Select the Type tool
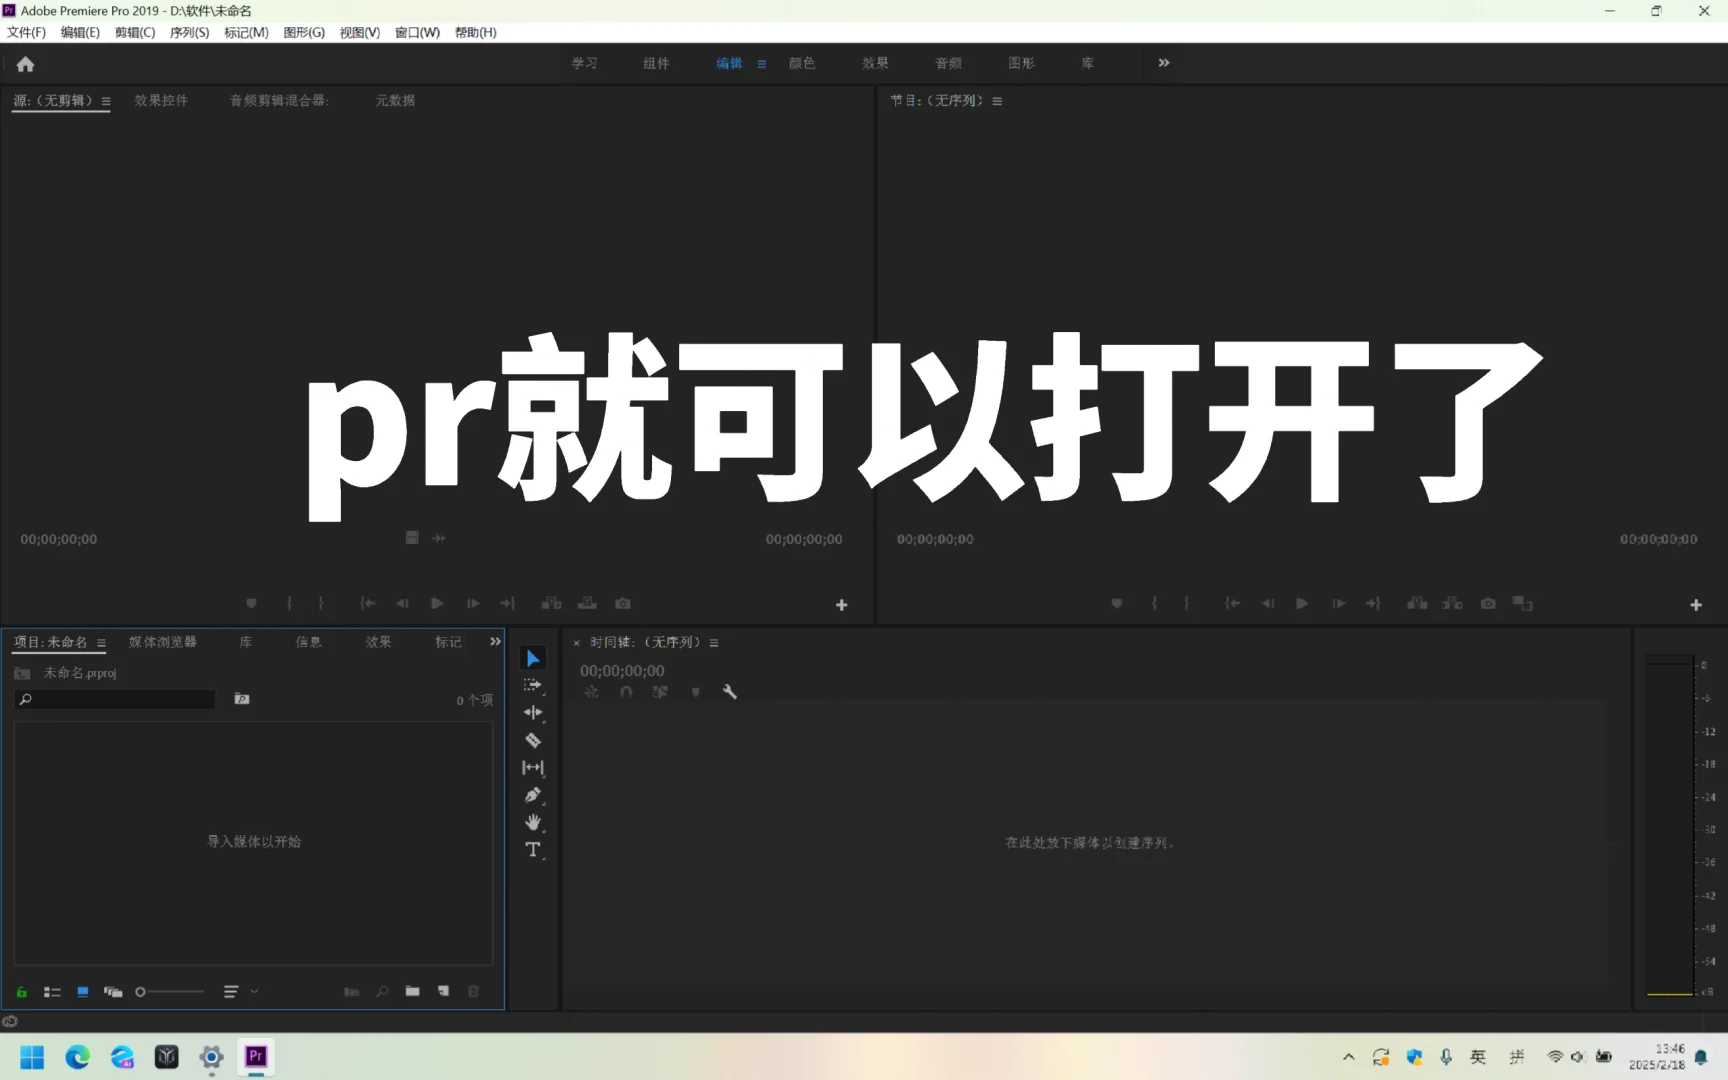 click(533, 849)
